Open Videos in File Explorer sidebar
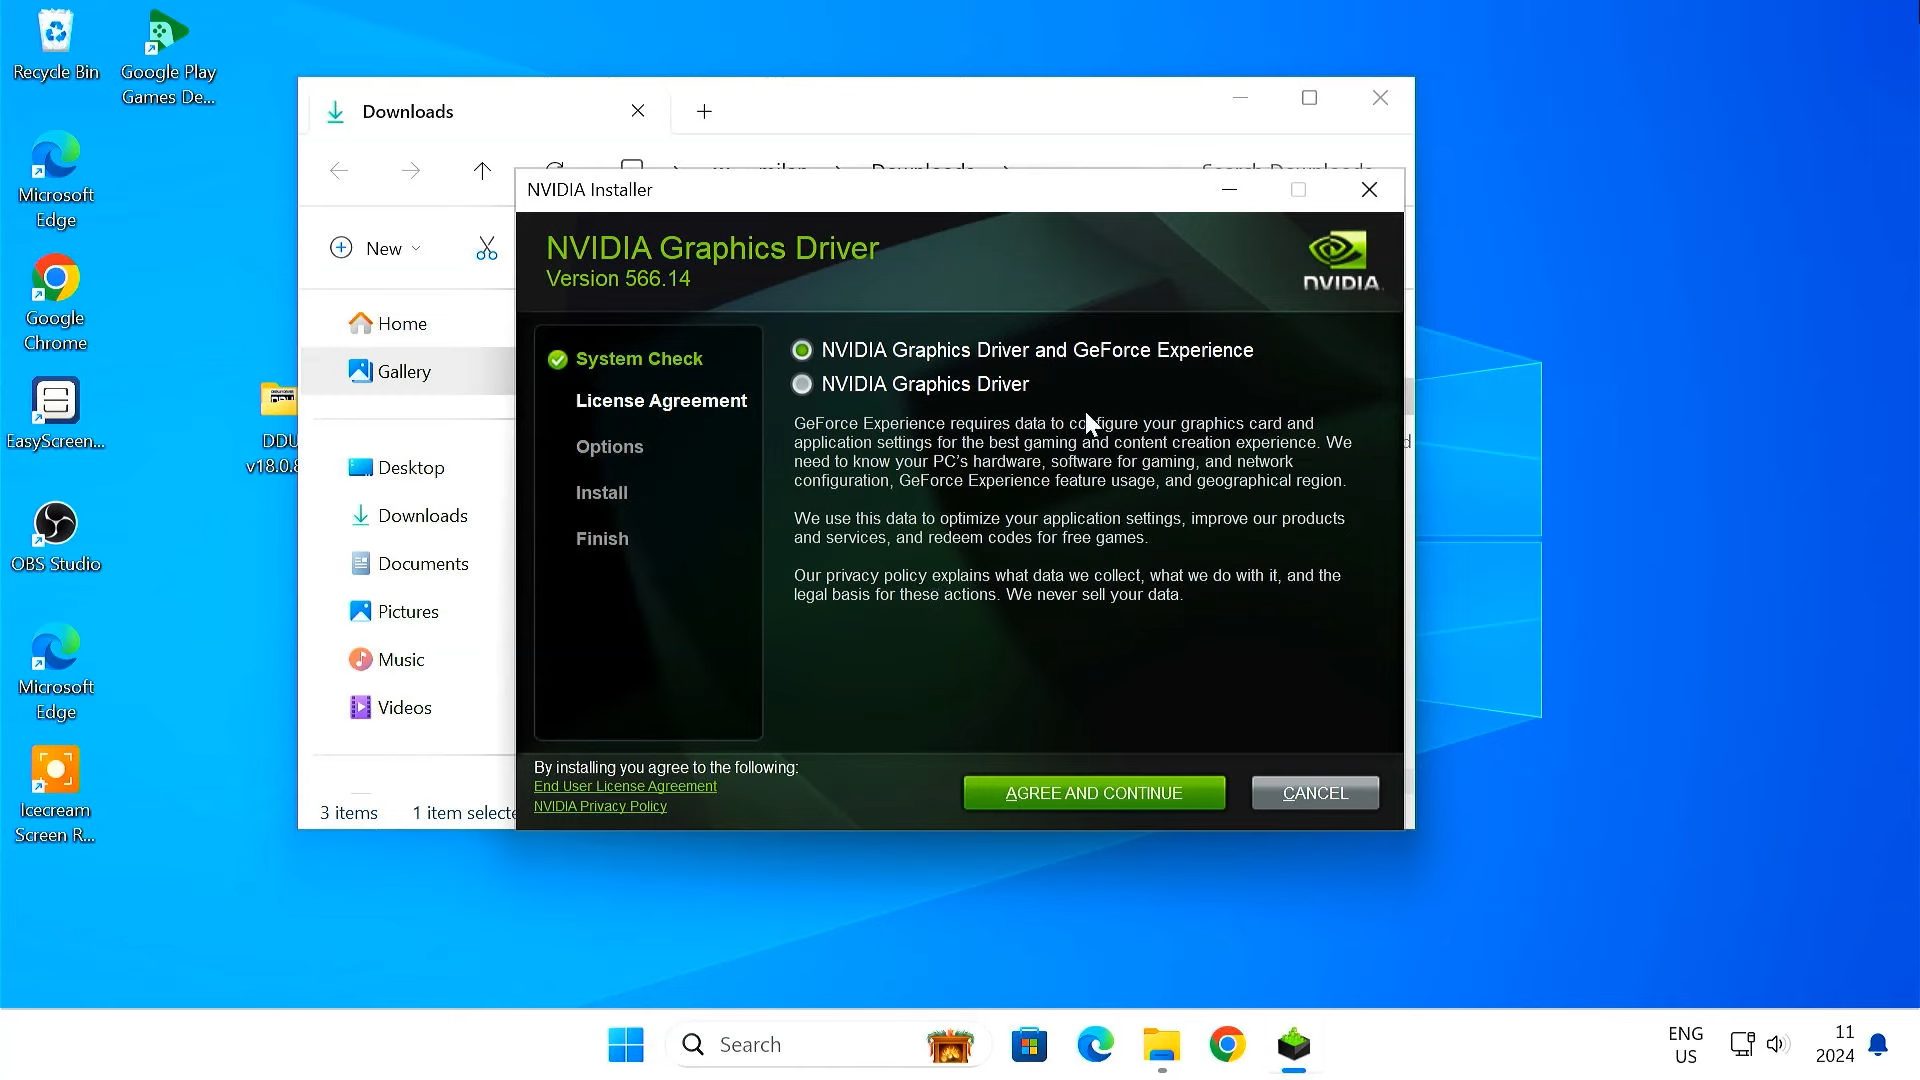This screenshot has height=1080, width=1920. click(x=390, y=708)
